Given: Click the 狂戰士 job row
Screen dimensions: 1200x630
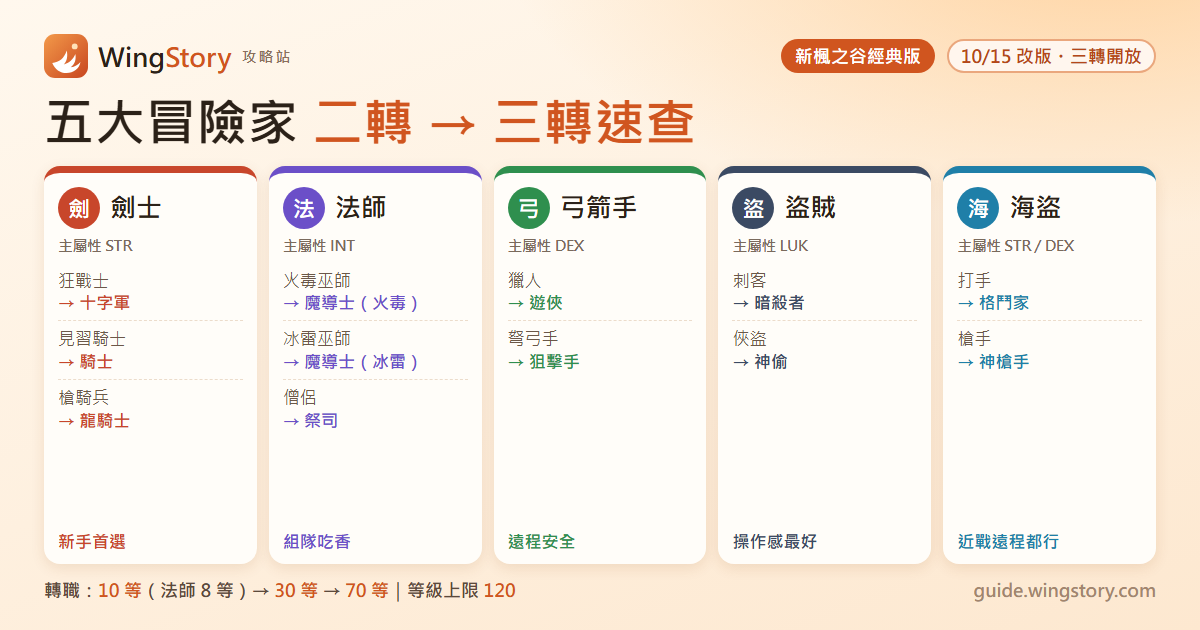Looking at the screenshot, I should pyautogui.click(x=83, y=281).
